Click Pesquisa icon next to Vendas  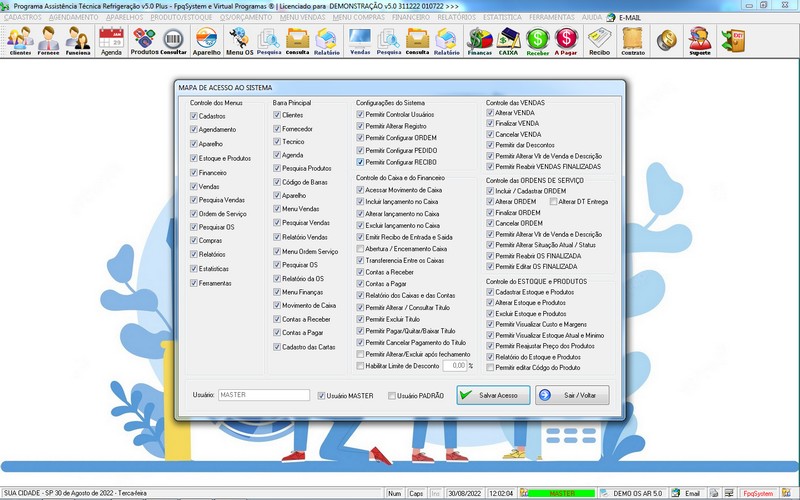(389, 41)
